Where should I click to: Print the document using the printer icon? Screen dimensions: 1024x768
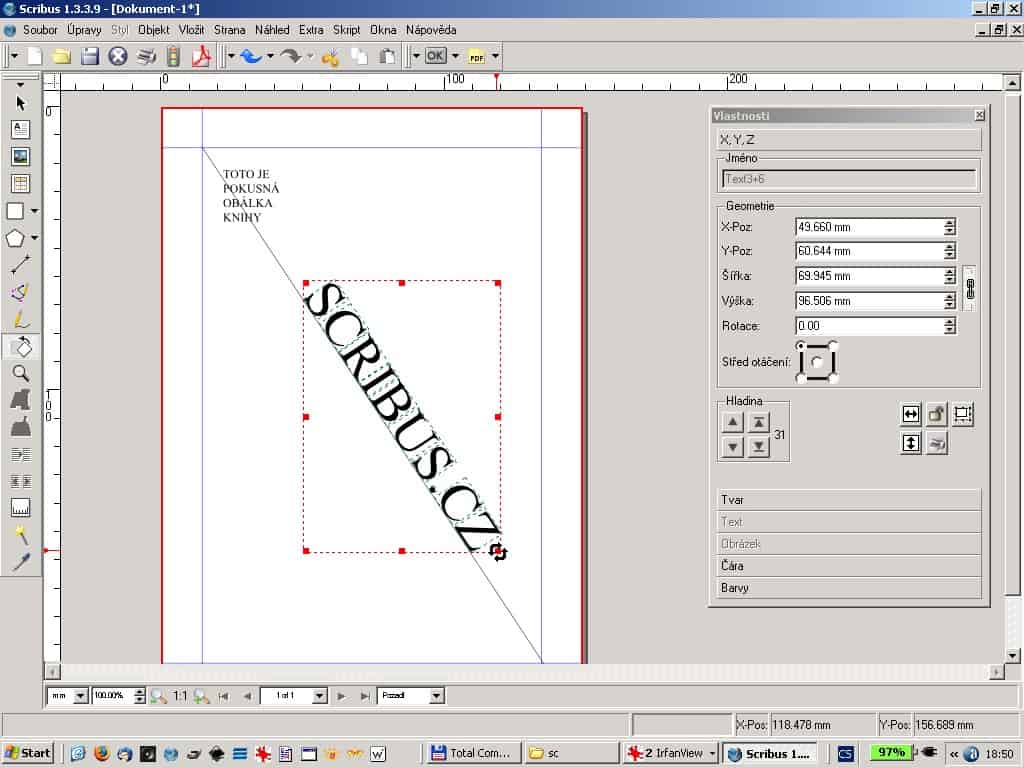[x=146, y=57]
